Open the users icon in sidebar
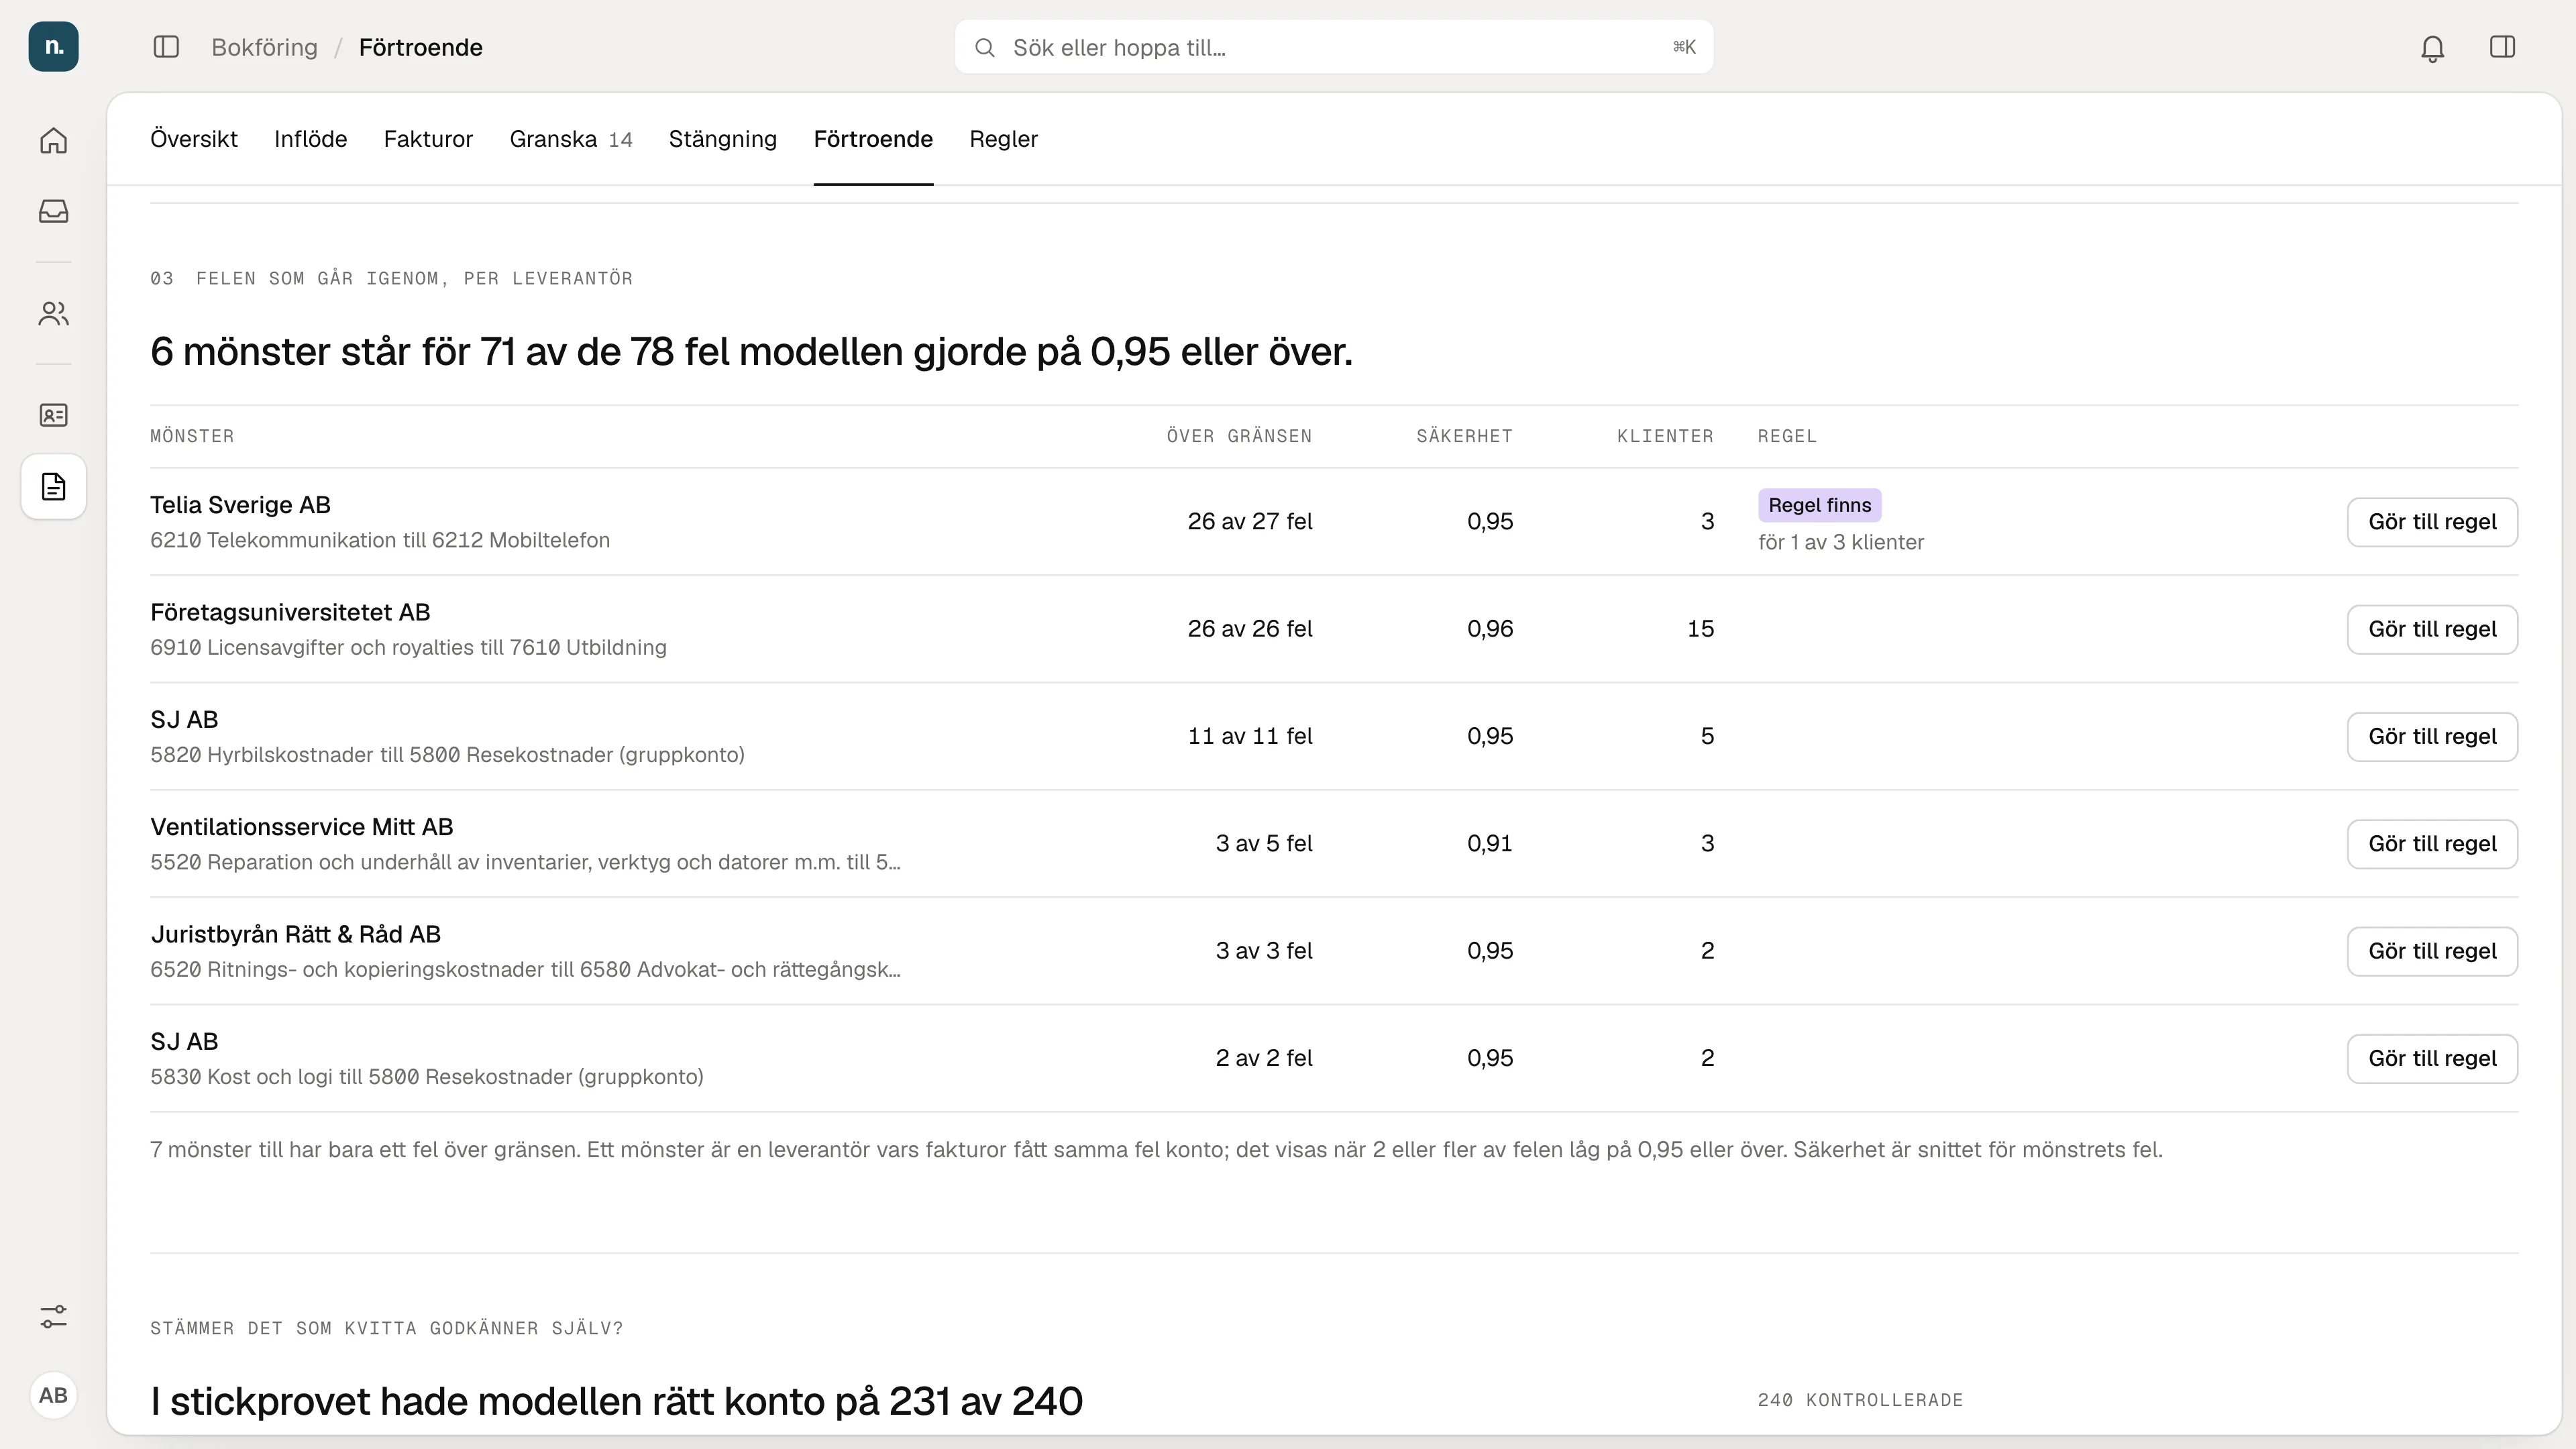The image size is (2576, 1449). (53, 314)
